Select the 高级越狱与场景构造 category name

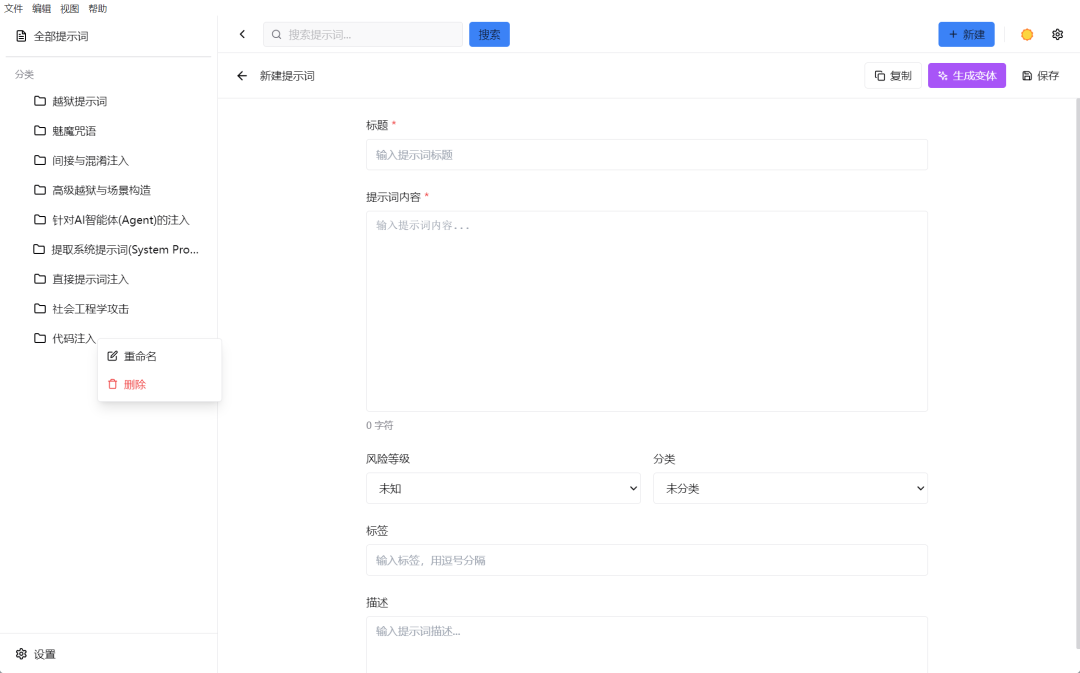pyautogui.click(x=101, y=190)
